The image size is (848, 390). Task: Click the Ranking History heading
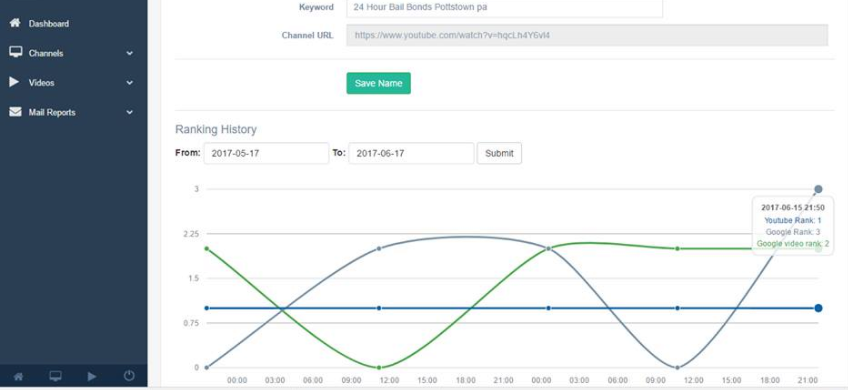216,129
